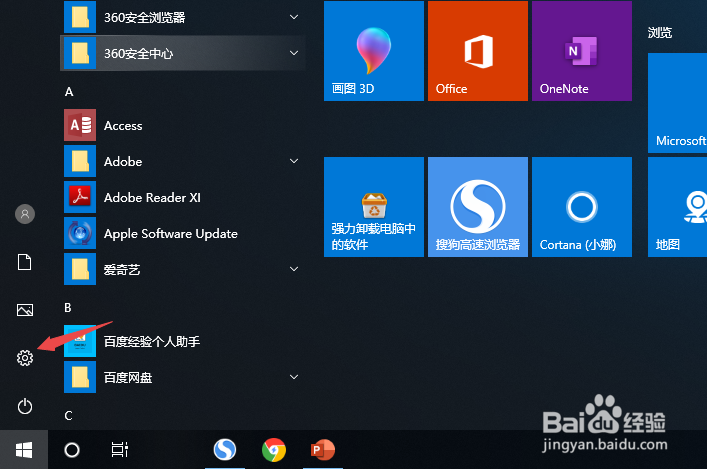
Task: Open the 强力卸载电脑中的软件 tile
Action: point(374,207)
